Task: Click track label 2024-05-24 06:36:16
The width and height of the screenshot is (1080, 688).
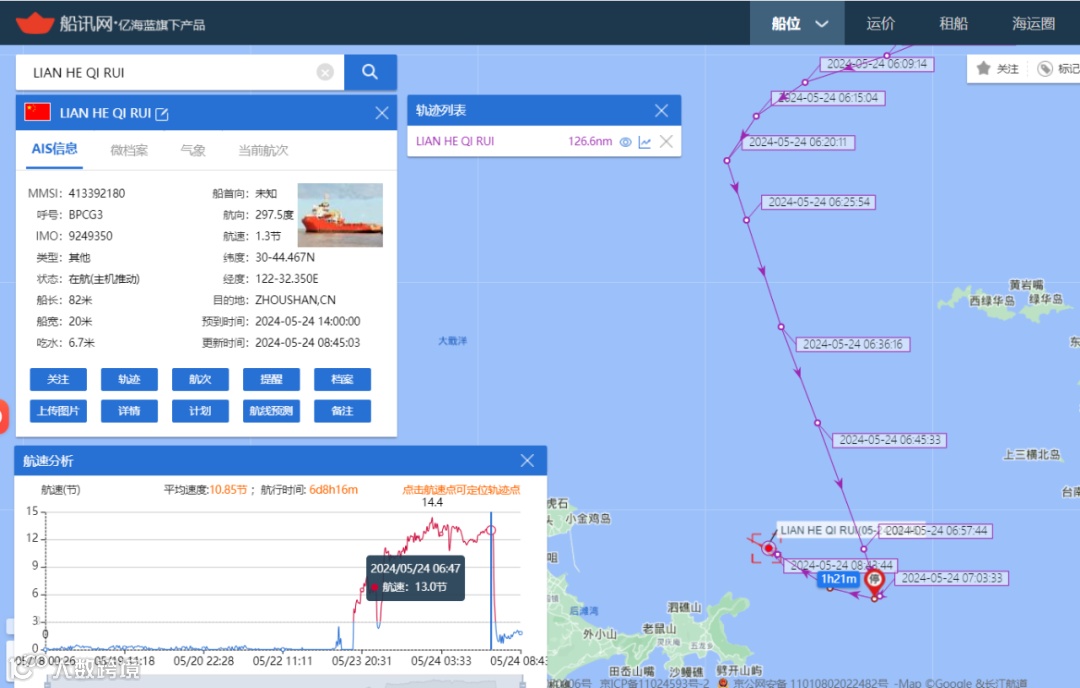Action: [x=853, y=344]
